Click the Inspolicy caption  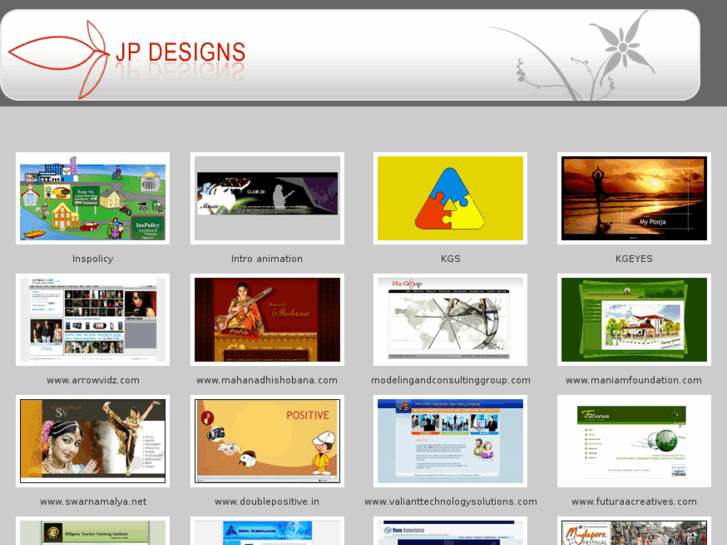coord(93,259)
